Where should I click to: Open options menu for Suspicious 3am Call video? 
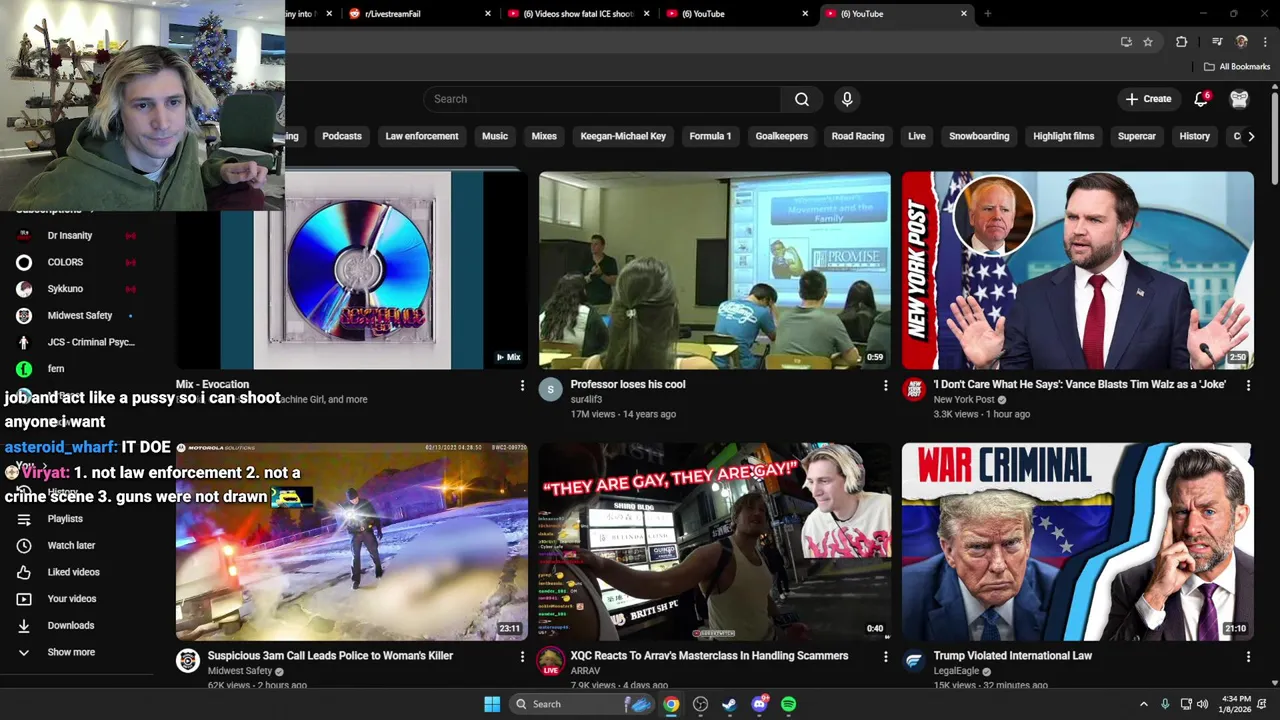coord(522,656)
